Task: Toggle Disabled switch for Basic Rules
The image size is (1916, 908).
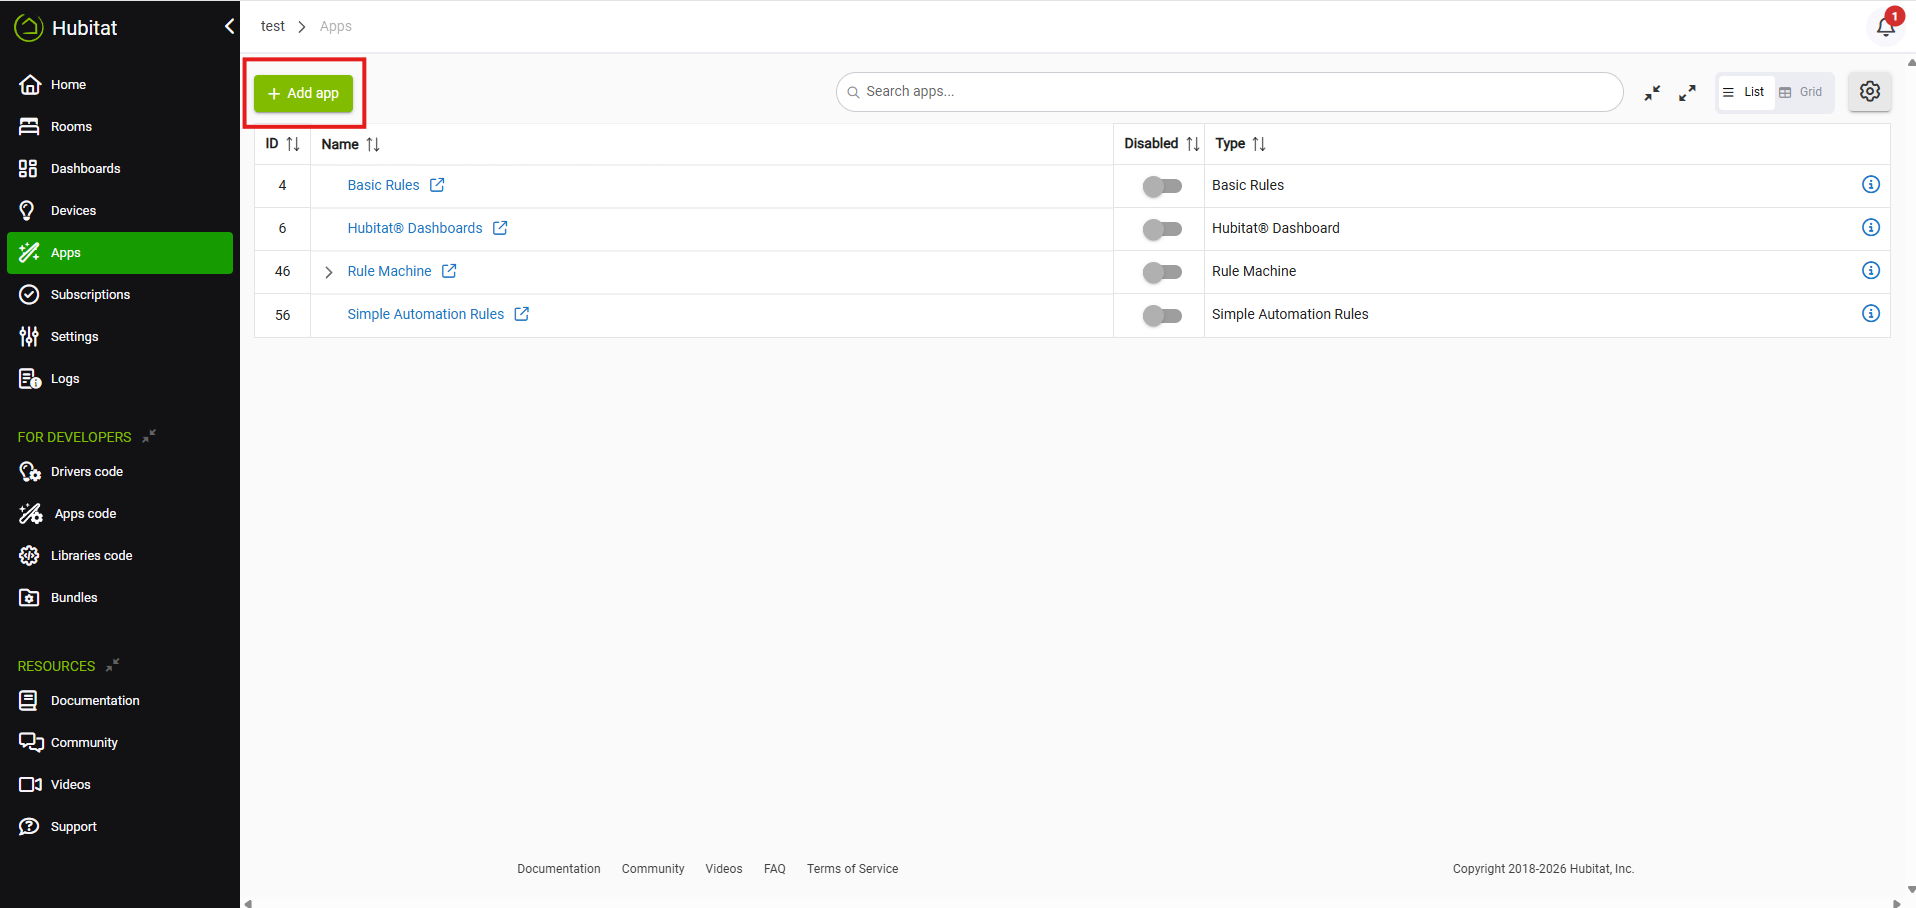Action: (1162, 186)
